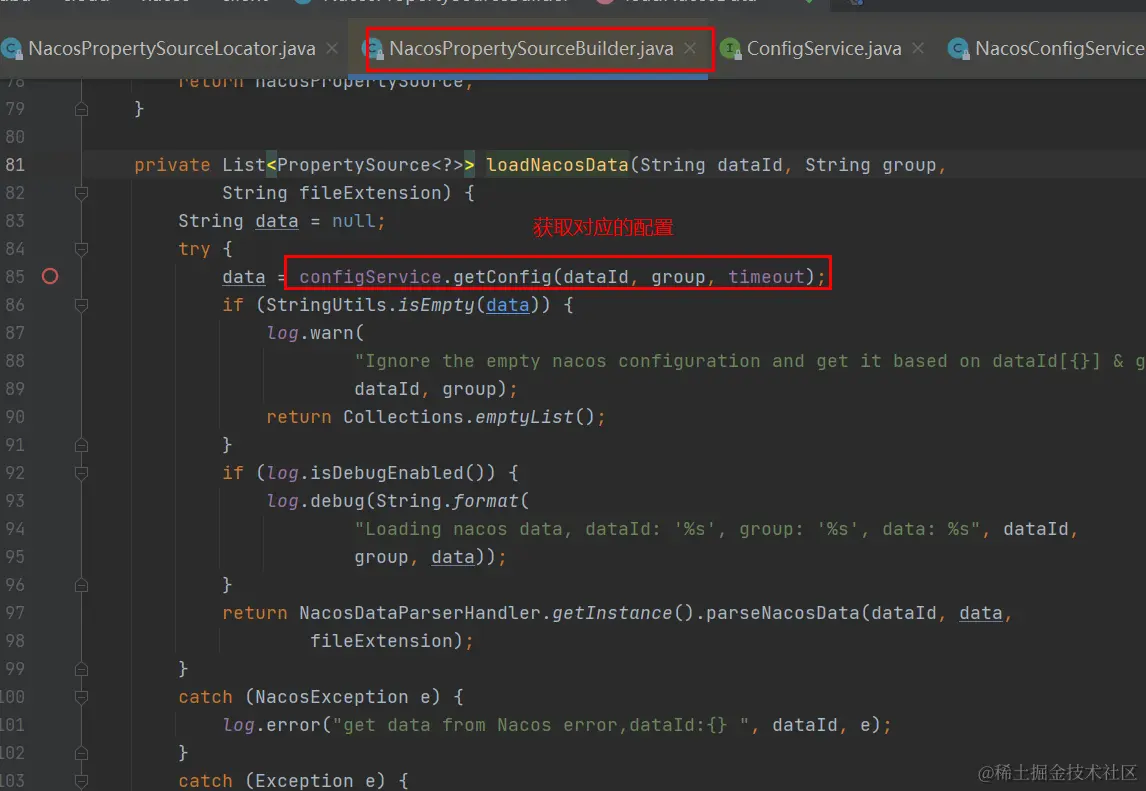Click StringUtils on line 86
1146x791 pixels.
(326, 305)
